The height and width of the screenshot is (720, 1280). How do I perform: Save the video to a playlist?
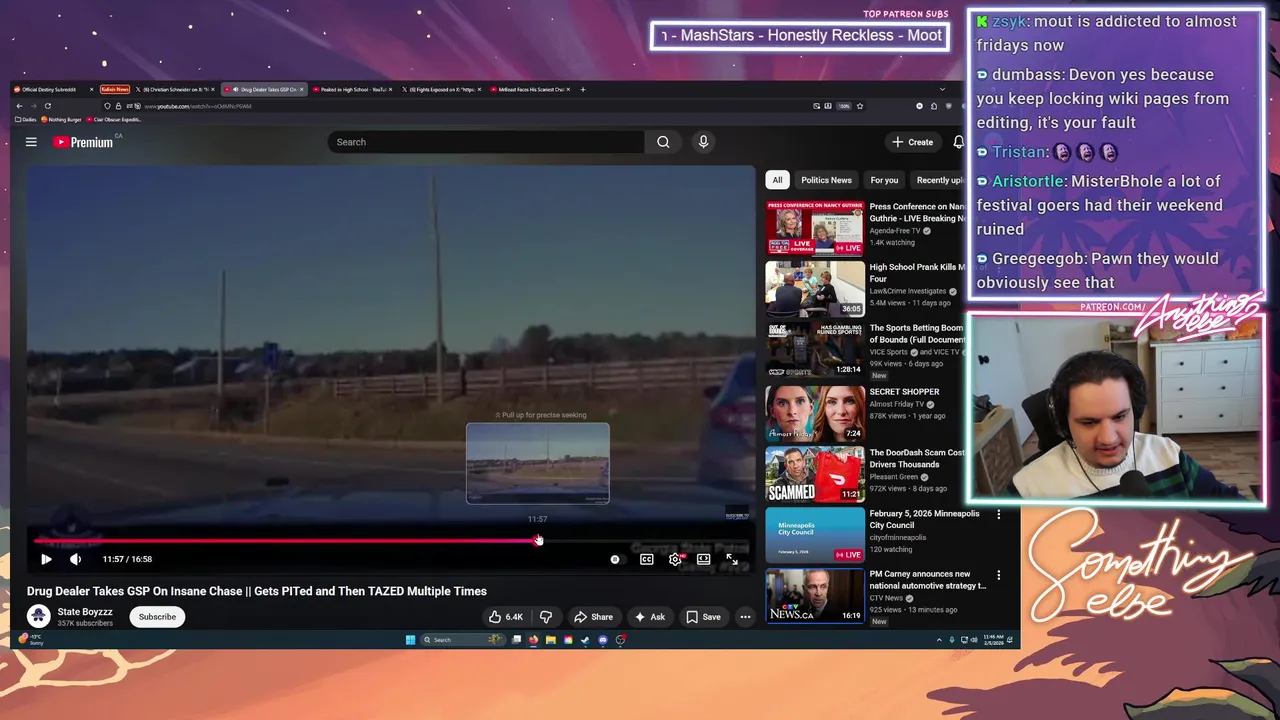(x=703, y=617)
